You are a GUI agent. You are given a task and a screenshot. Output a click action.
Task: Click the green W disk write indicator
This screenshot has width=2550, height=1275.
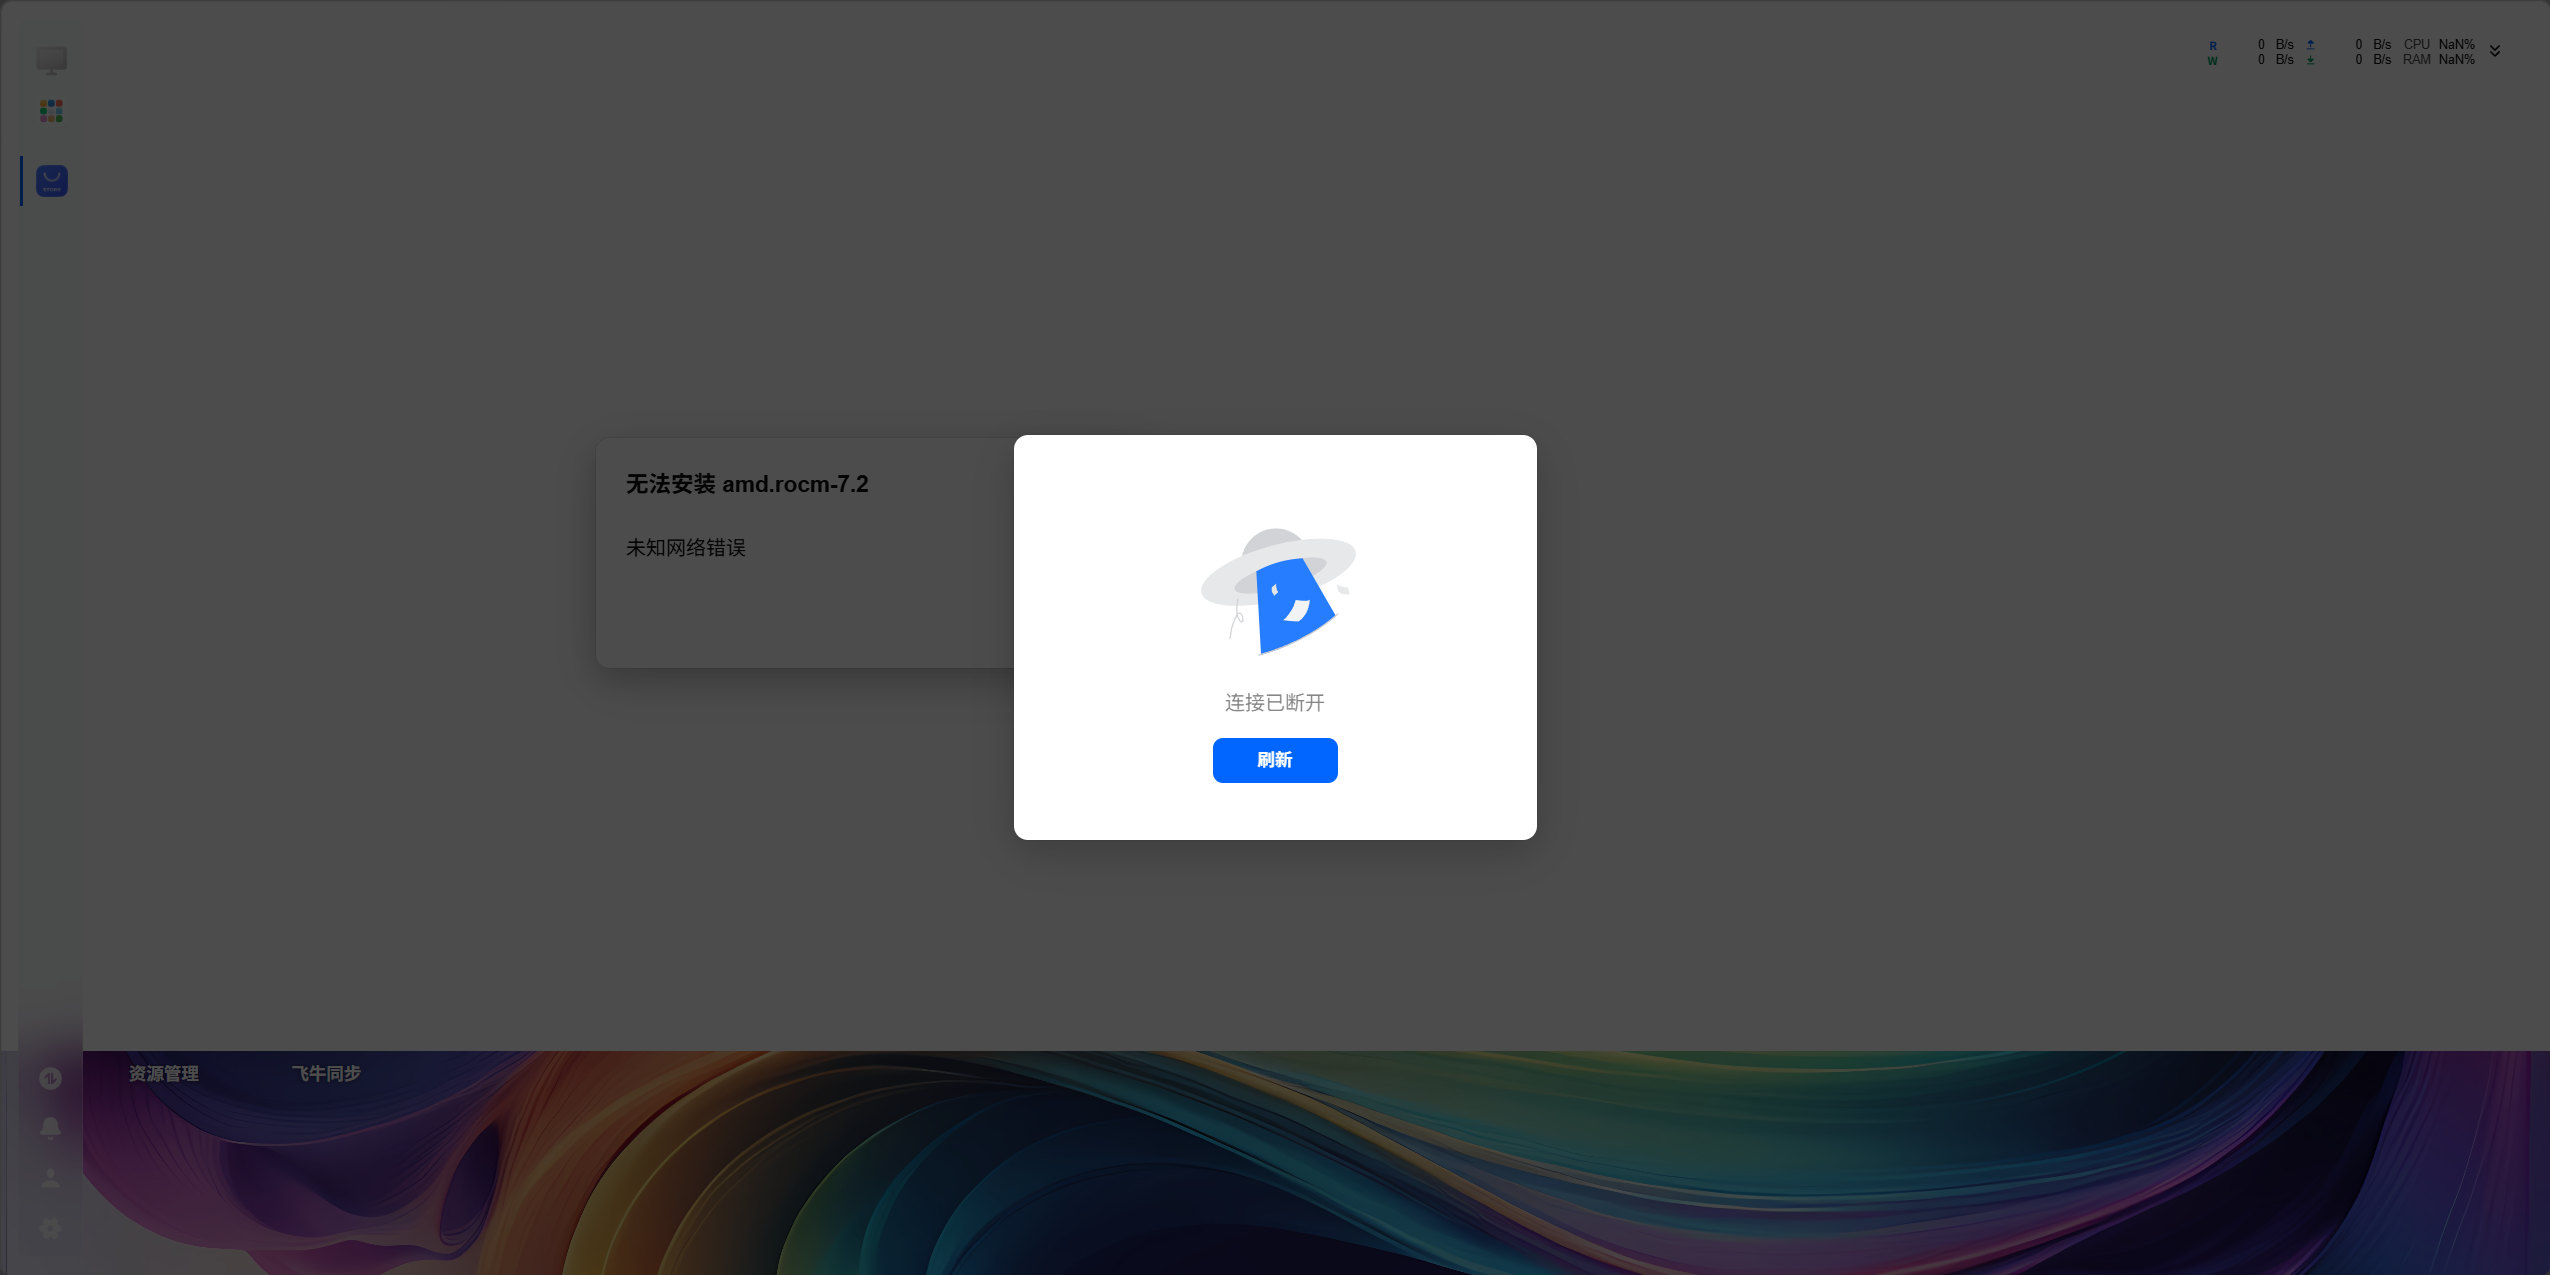(2213, 61)
